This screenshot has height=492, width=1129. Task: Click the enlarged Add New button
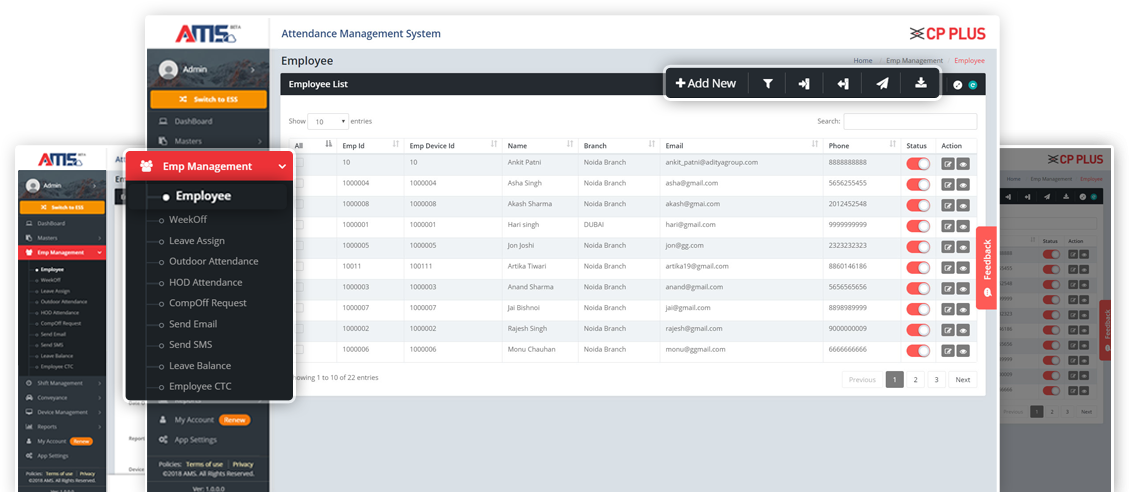click(x=706, y=84)
